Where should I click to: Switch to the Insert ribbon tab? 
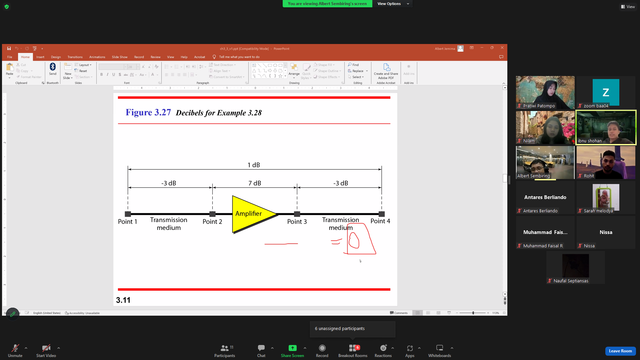coord(40,57)
